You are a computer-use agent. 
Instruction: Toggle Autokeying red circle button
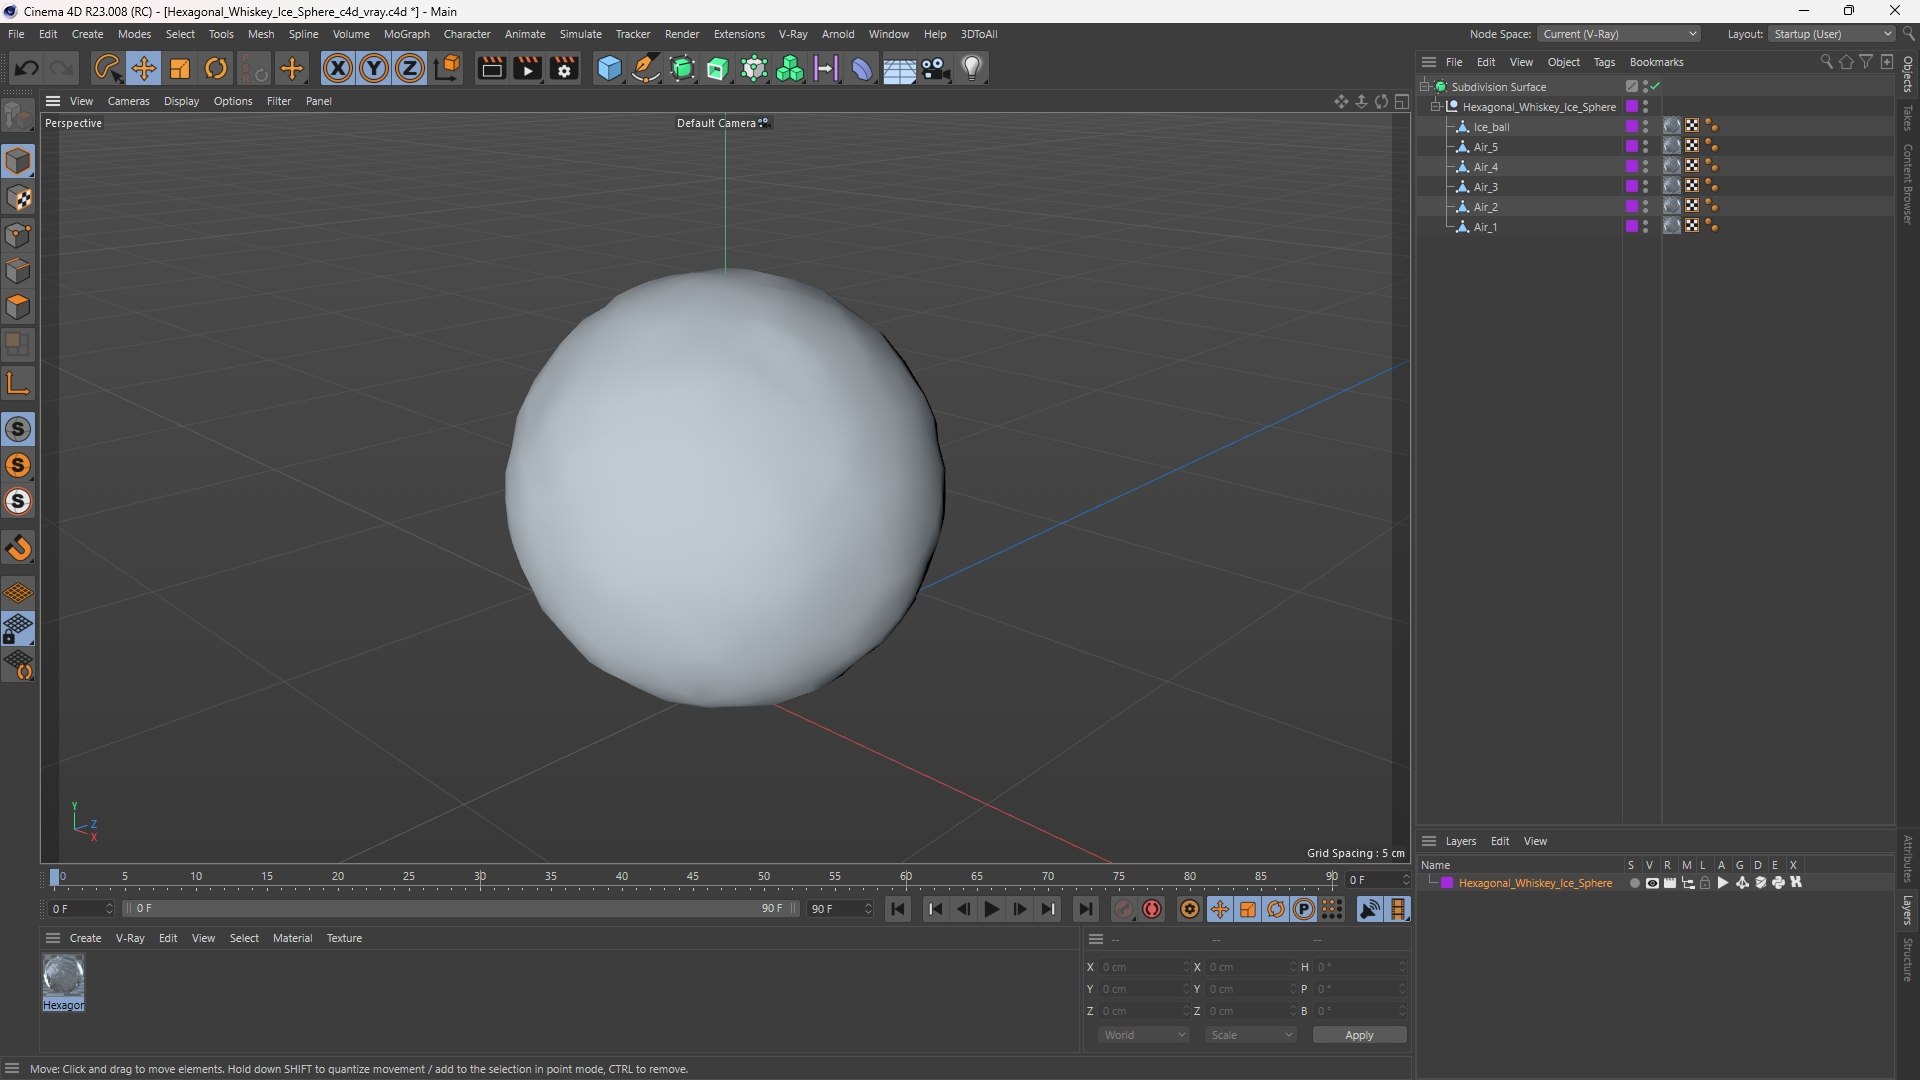coord(1152,909)
